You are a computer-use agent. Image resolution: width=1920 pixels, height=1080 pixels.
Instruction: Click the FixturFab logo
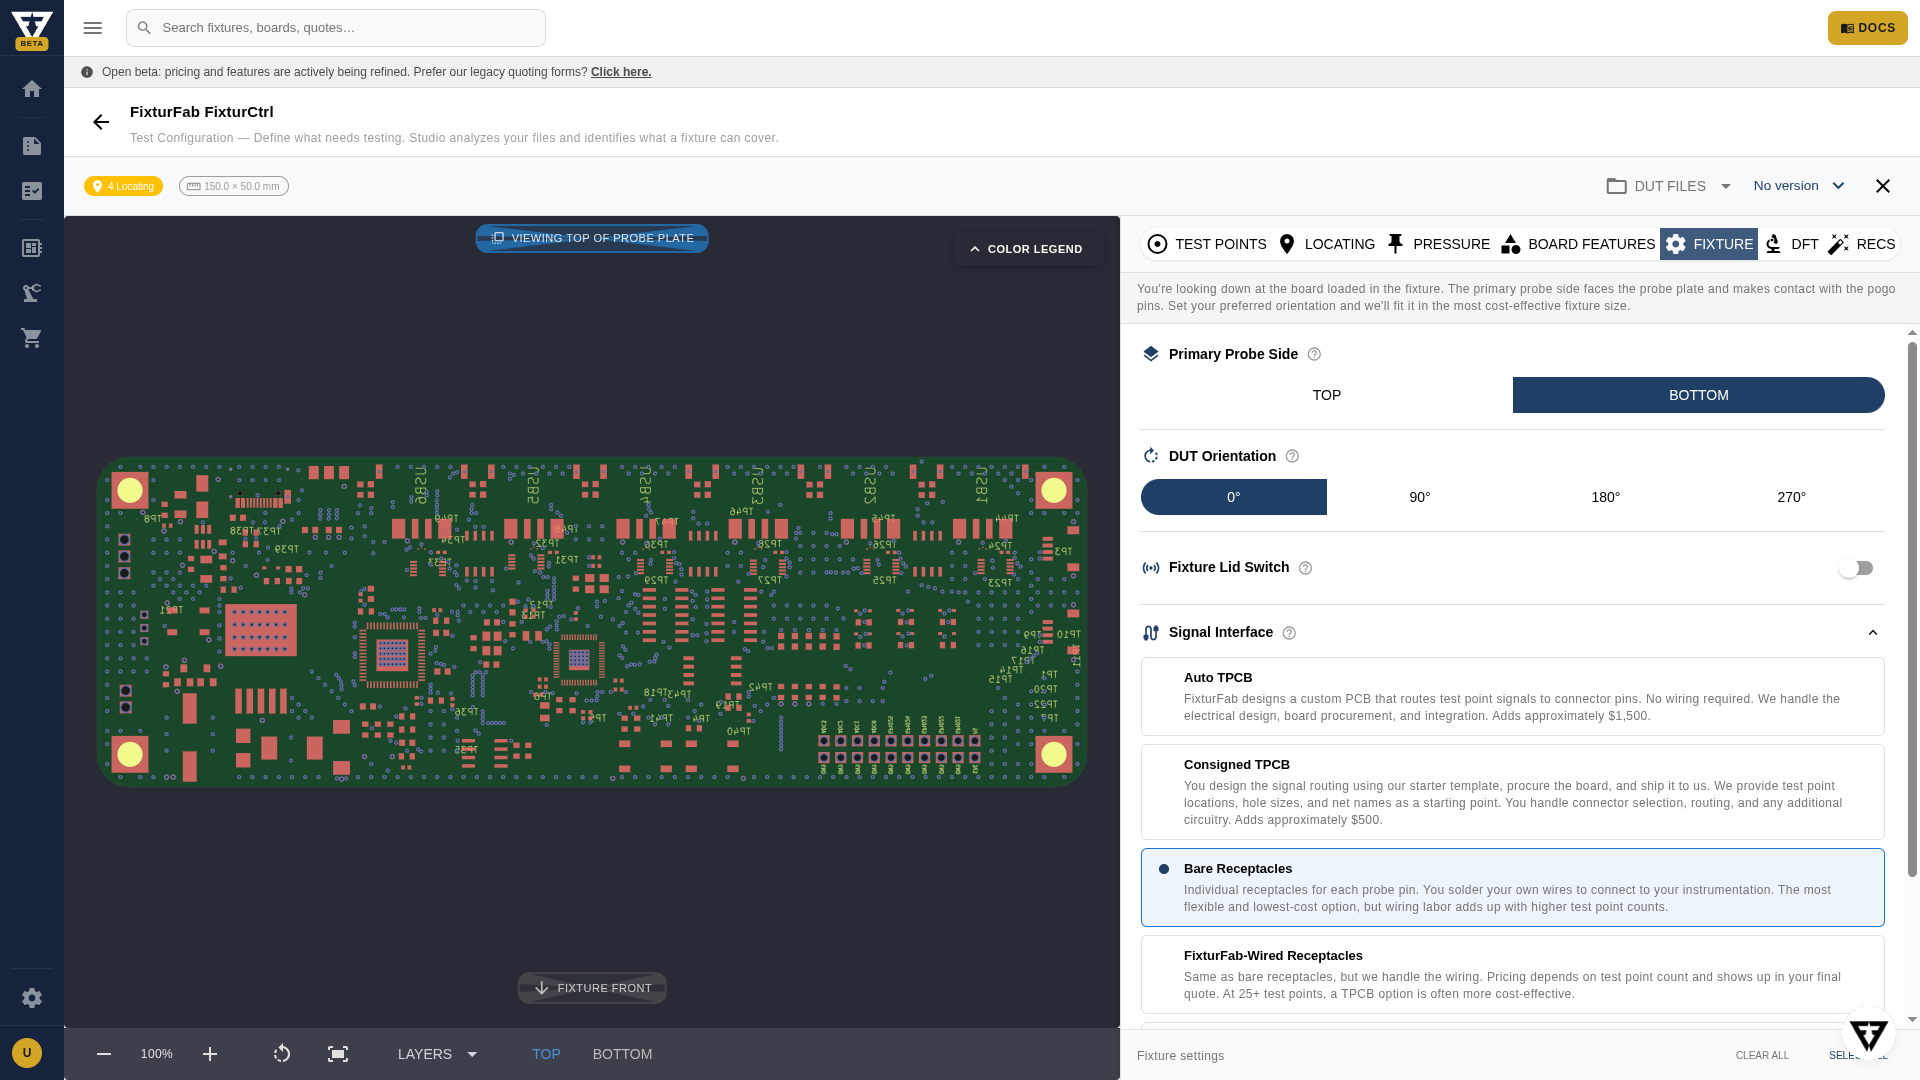click(32, 28)
